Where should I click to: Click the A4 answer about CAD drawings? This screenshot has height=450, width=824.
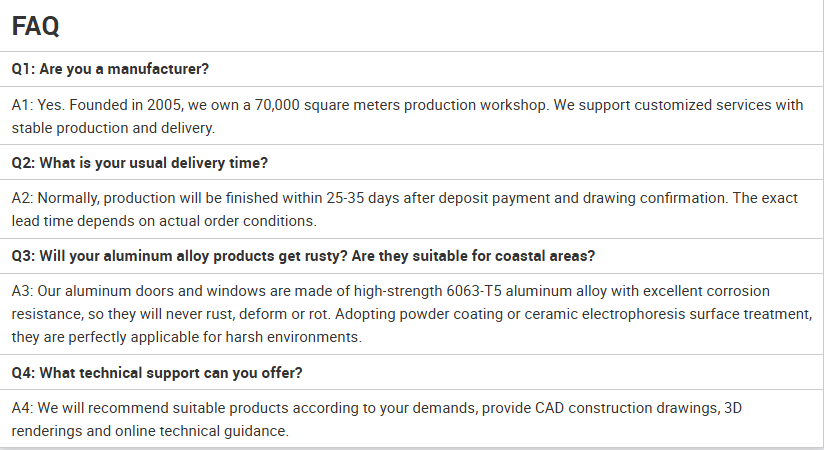click(376, 420)
